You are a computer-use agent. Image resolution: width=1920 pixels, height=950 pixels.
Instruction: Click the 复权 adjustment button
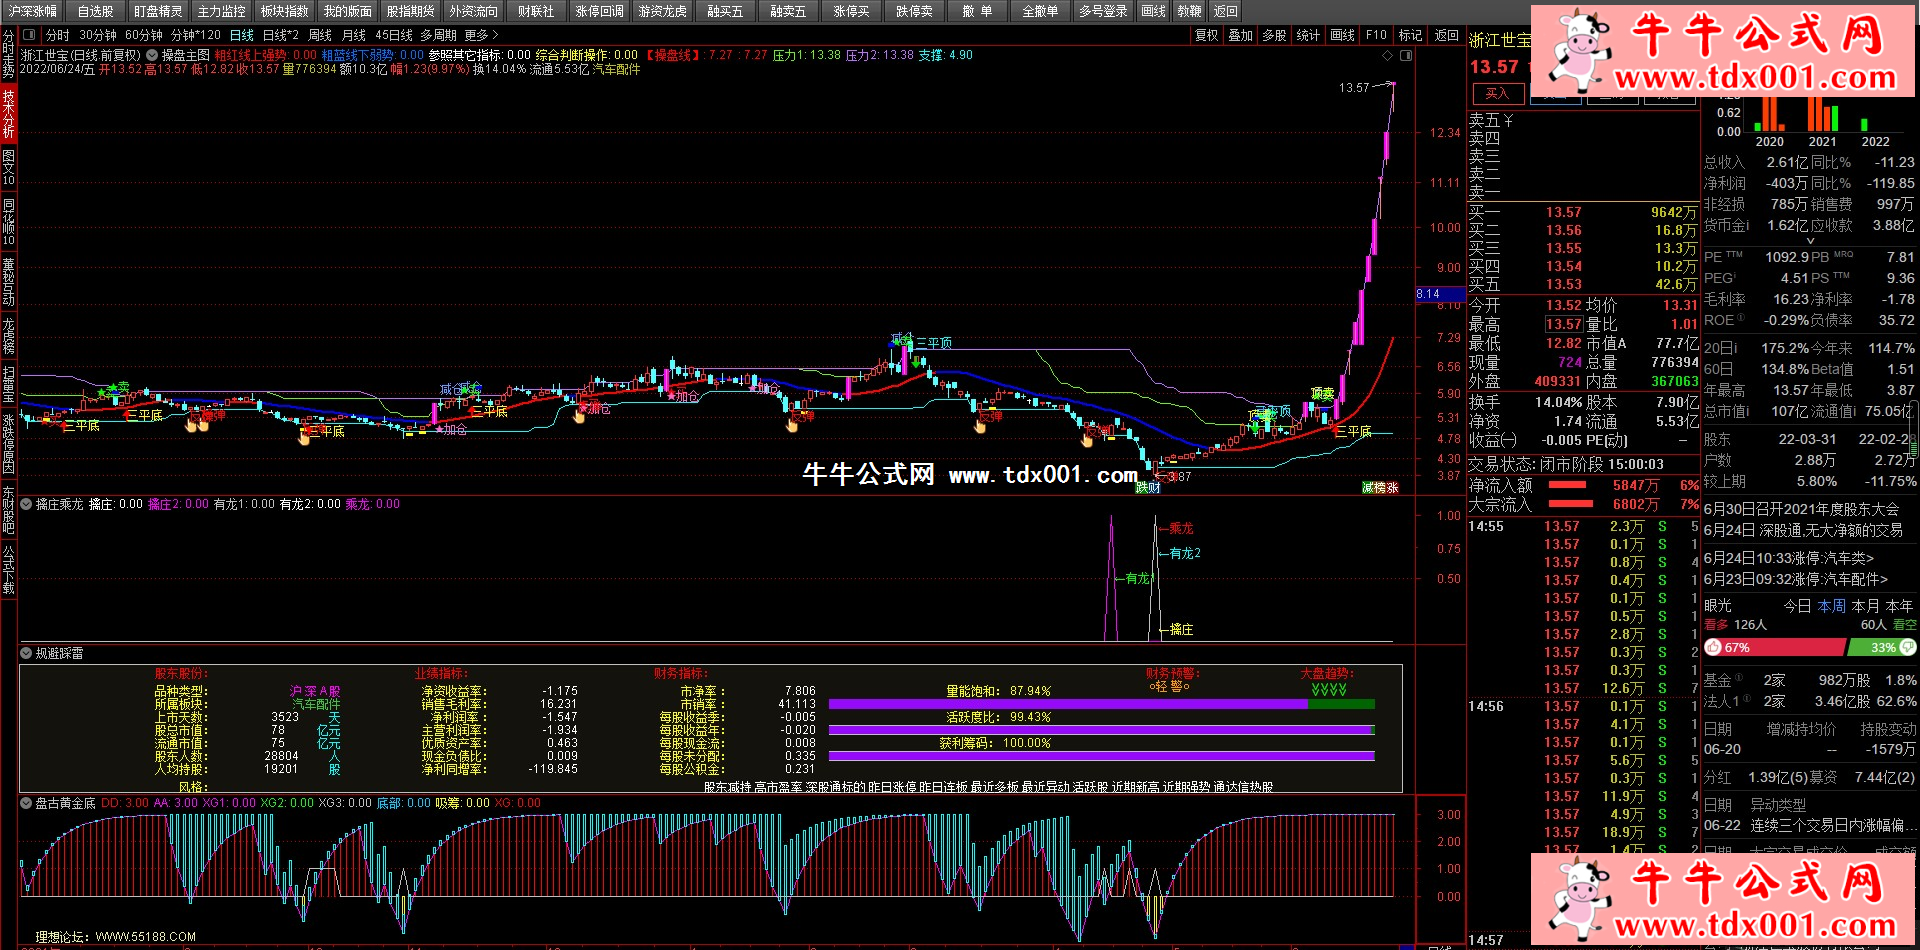[1207, 35]
